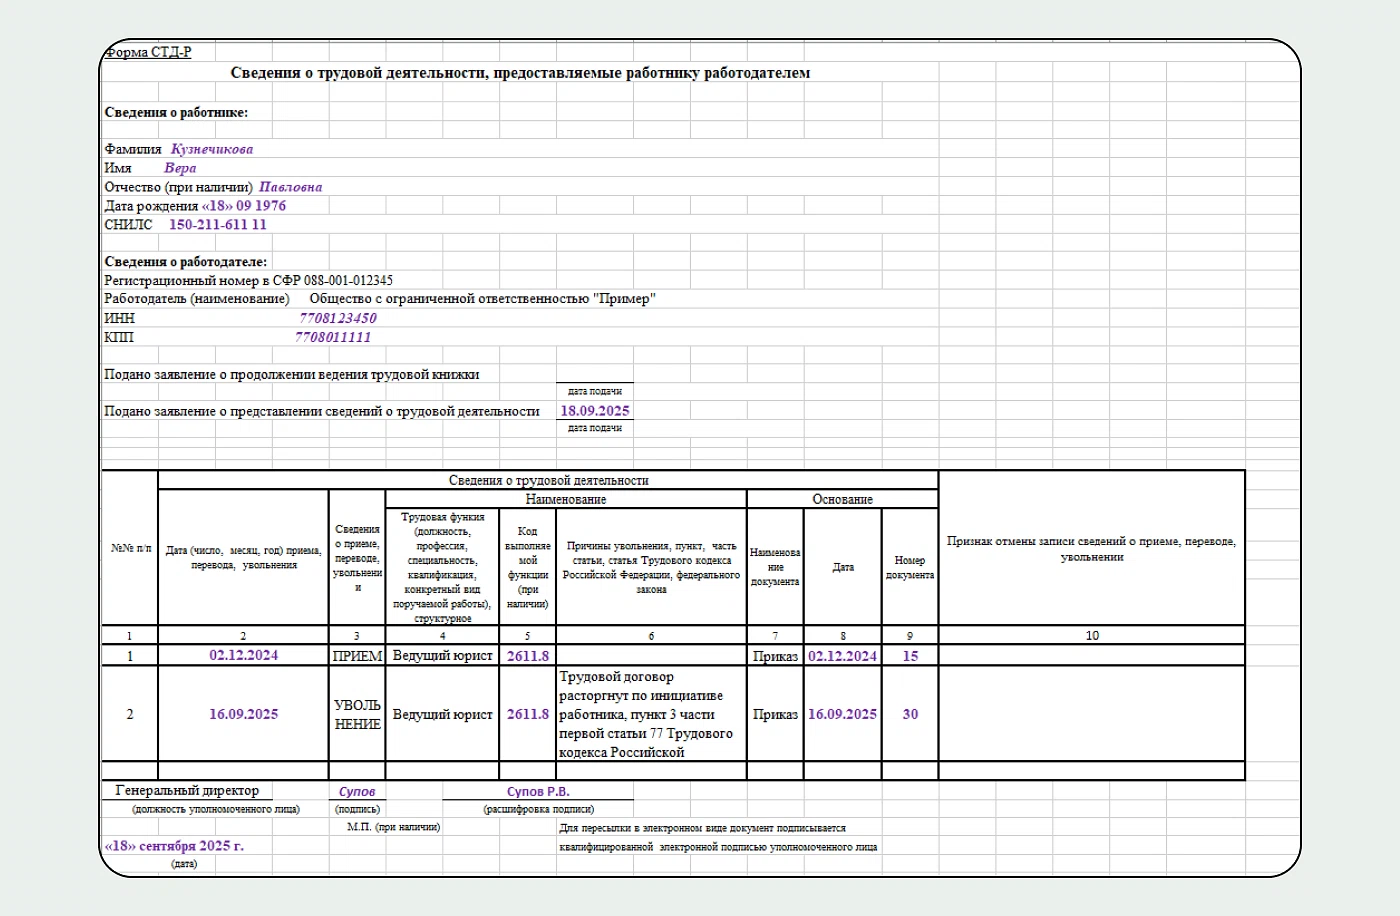Click the order date '02.12.2024' in column 8
The width and height of the screenshot is (1400, 916).
[x=843, y=656]
